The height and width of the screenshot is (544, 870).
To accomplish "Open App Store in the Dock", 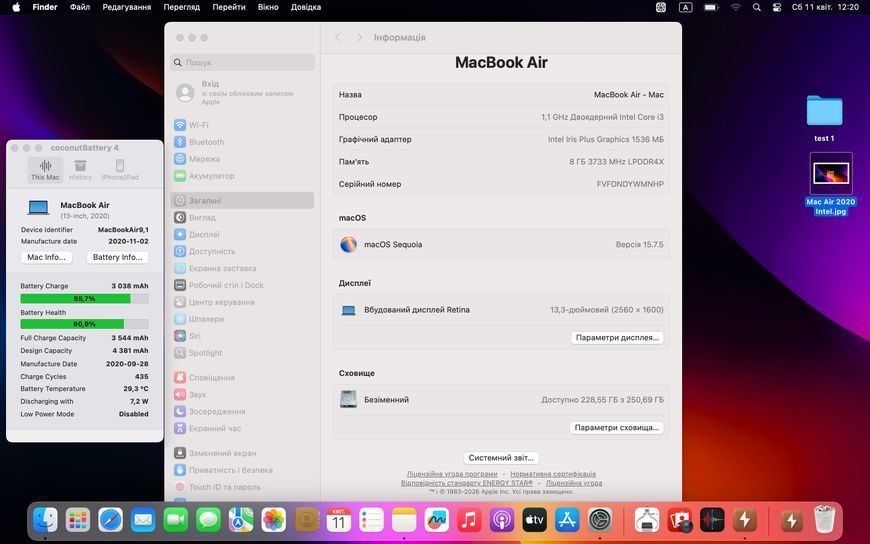I will tap(567, 520).
